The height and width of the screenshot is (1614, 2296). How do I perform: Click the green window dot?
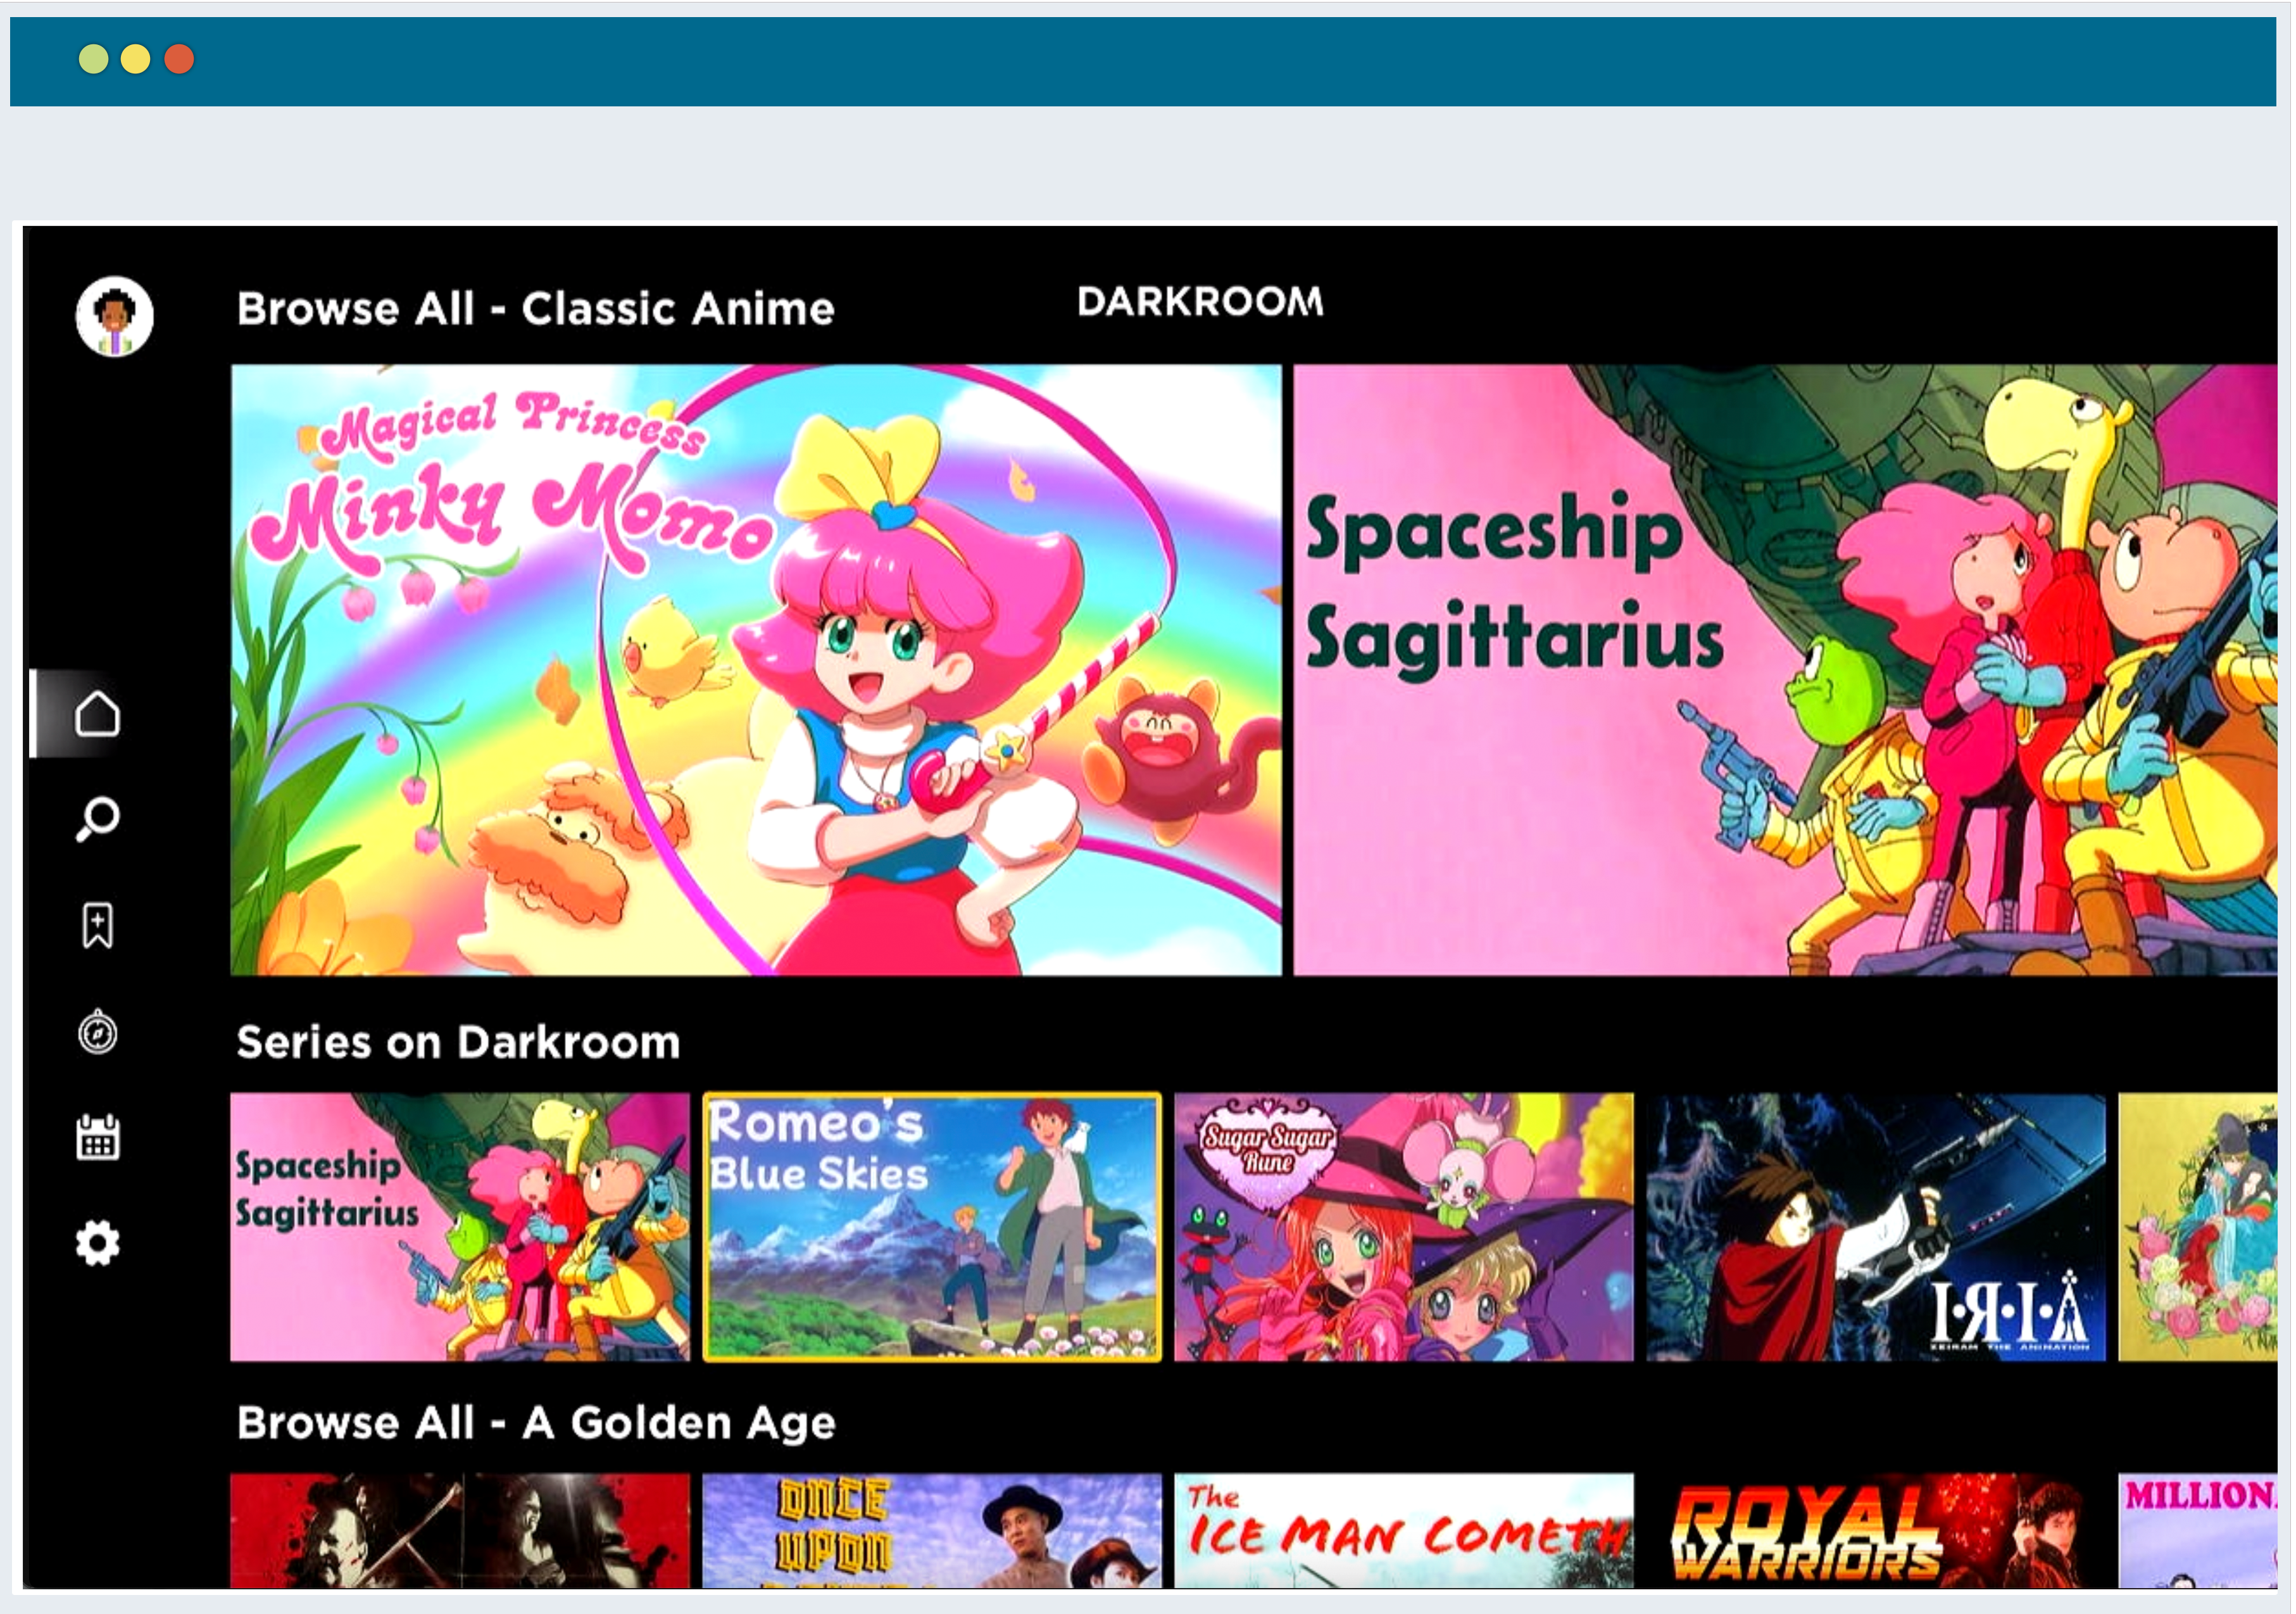coord(93,59)
